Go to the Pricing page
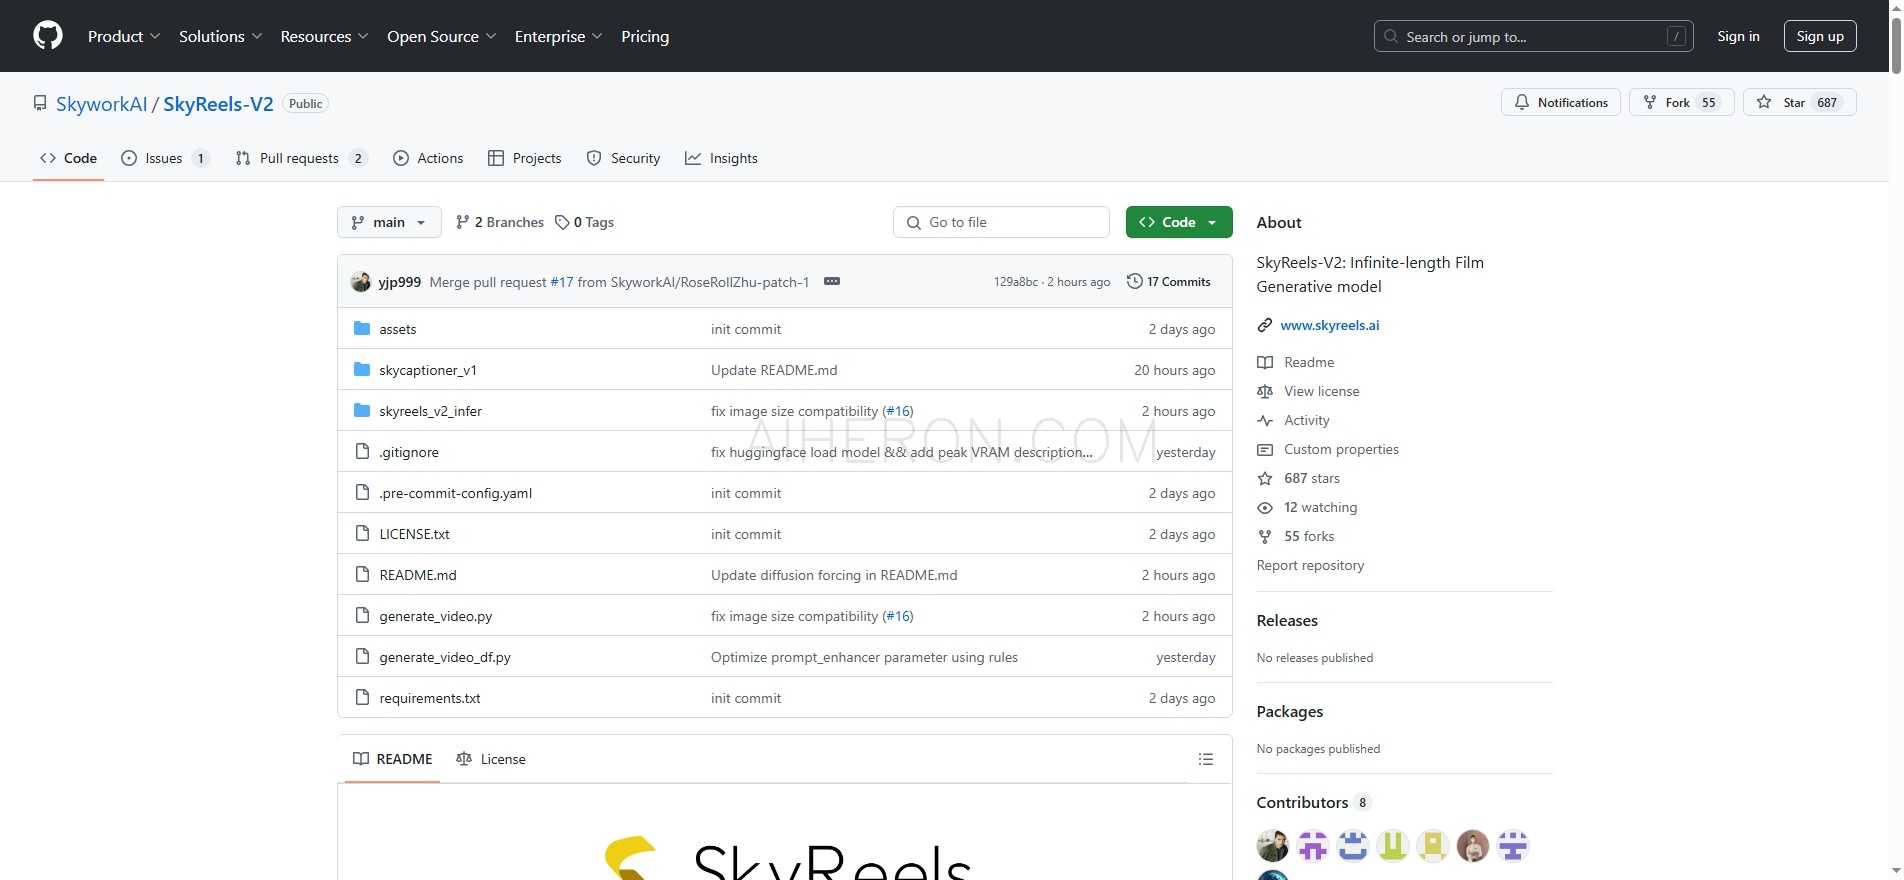 [x=645, y=36]
